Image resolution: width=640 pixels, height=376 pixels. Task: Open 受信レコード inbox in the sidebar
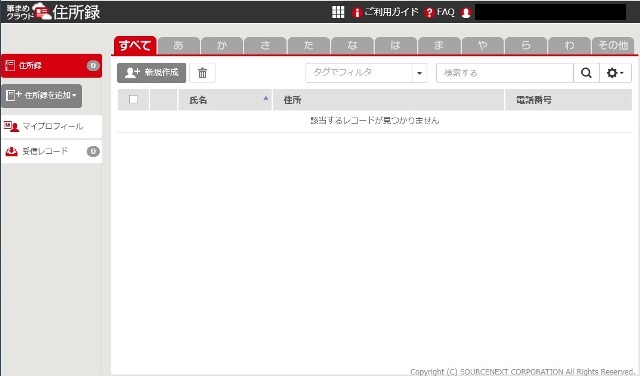[x=52, y=151]
